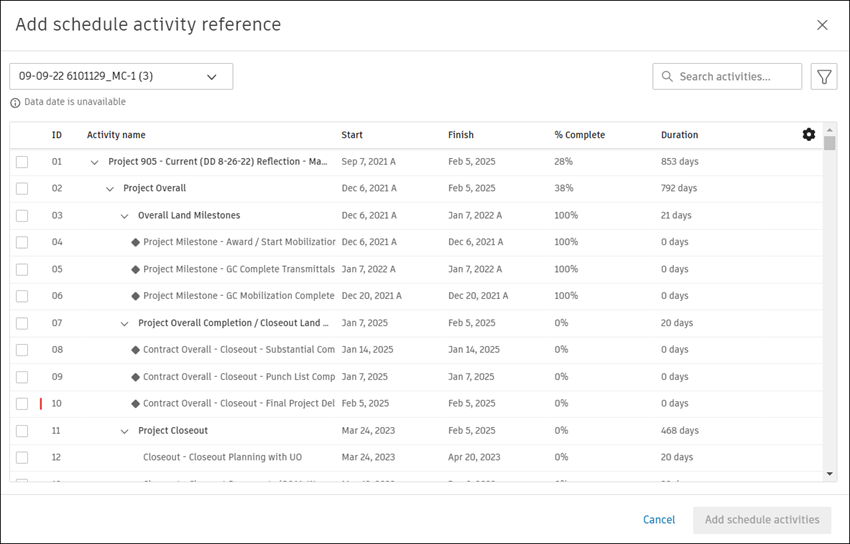Click milestone diamond icon for row 10
The image size is (850, 544).
coord(135,404)
